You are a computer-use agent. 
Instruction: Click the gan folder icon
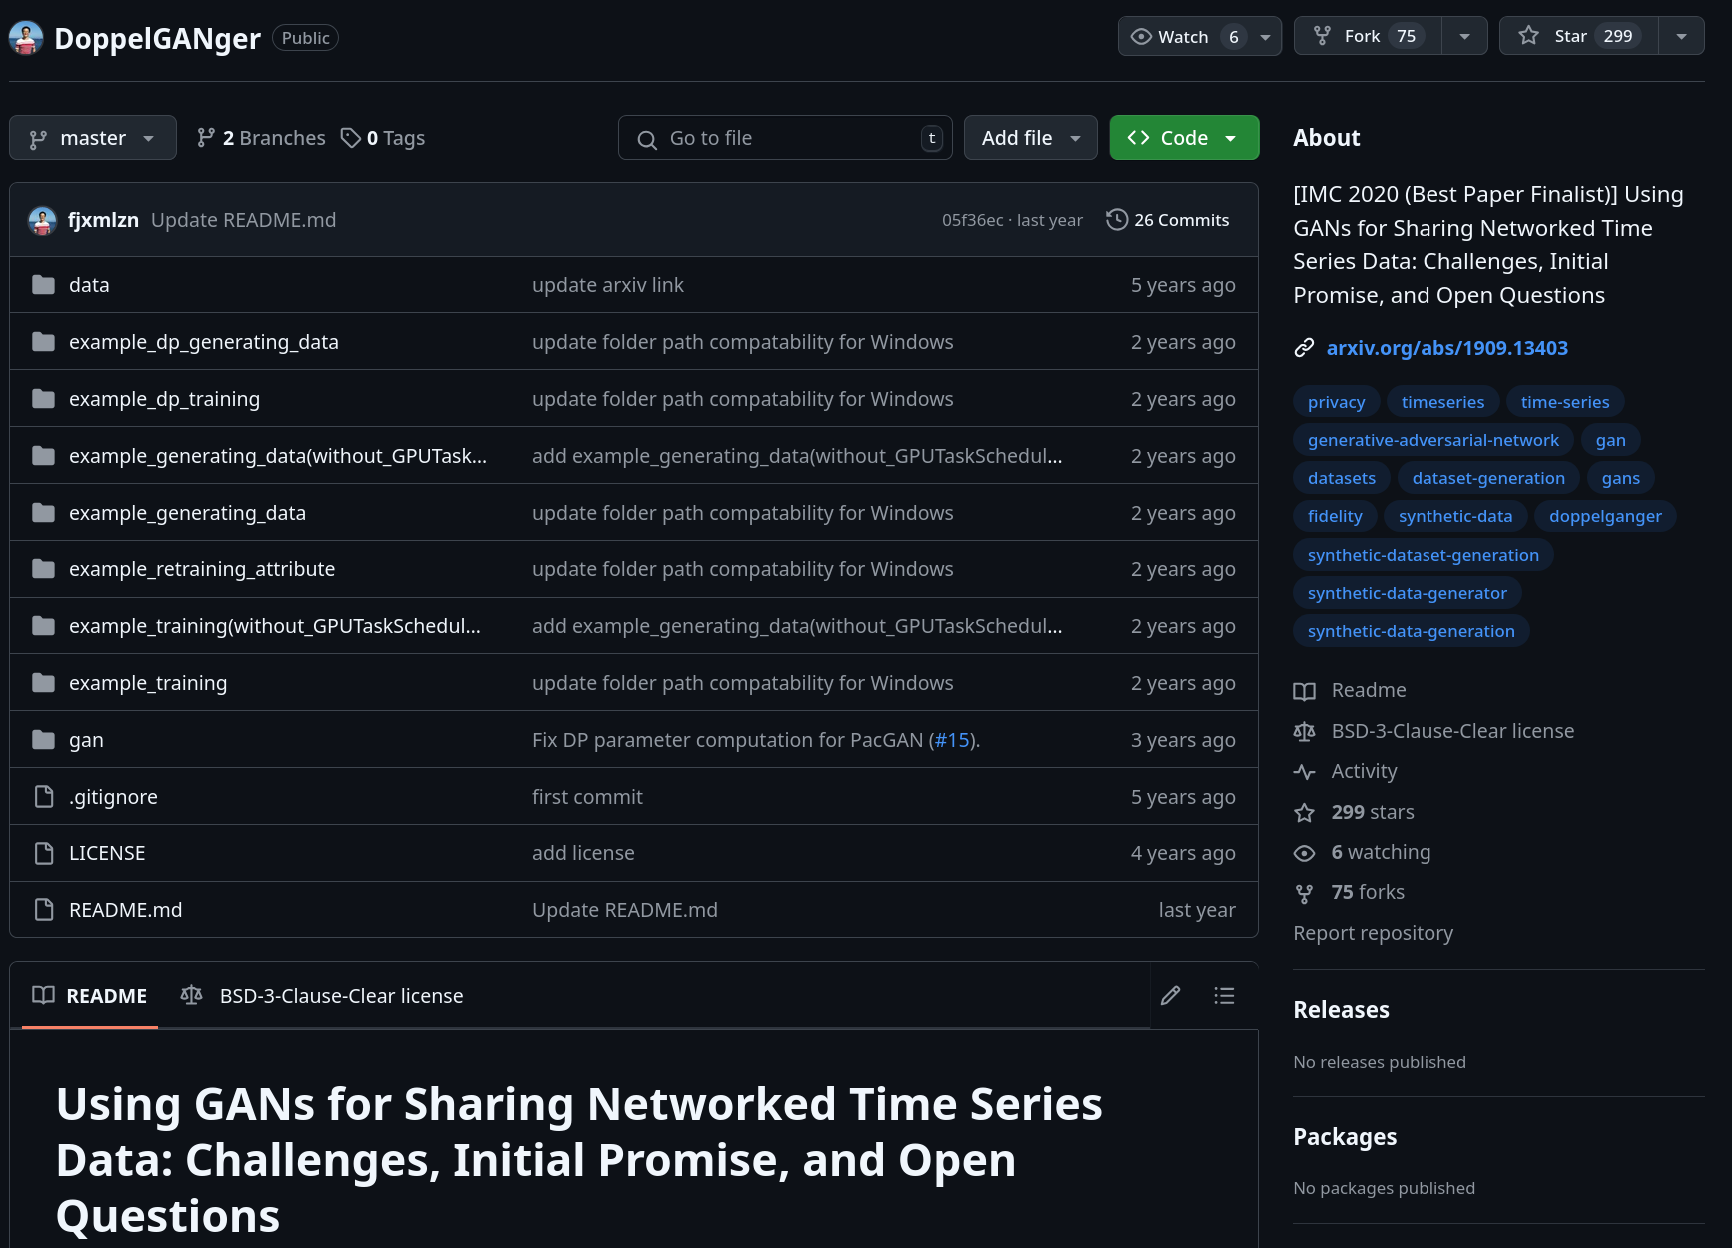pyautogui.click(x=43, y=740)
